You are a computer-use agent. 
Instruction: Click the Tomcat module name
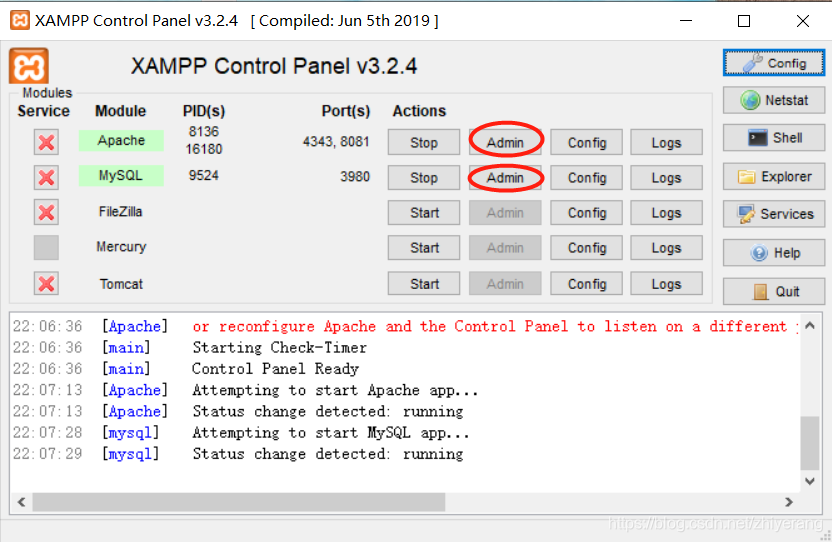pos(121,284)
